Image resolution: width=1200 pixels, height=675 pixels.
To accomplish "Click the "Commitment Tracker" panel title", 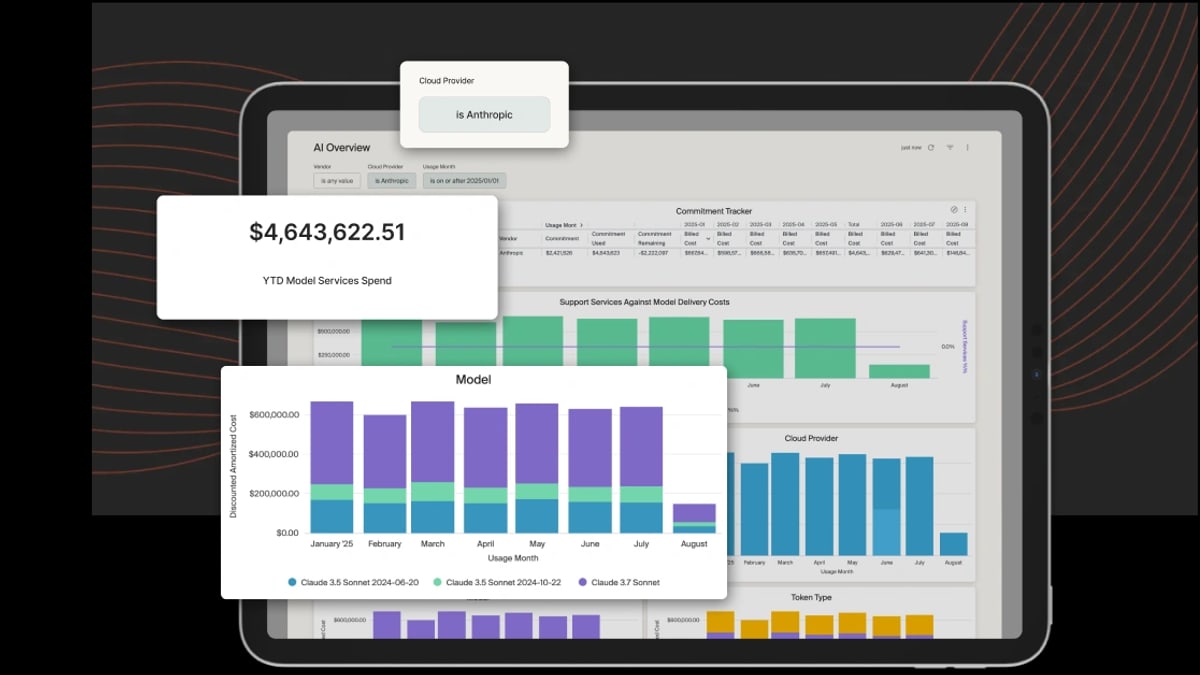I will 714,211.
